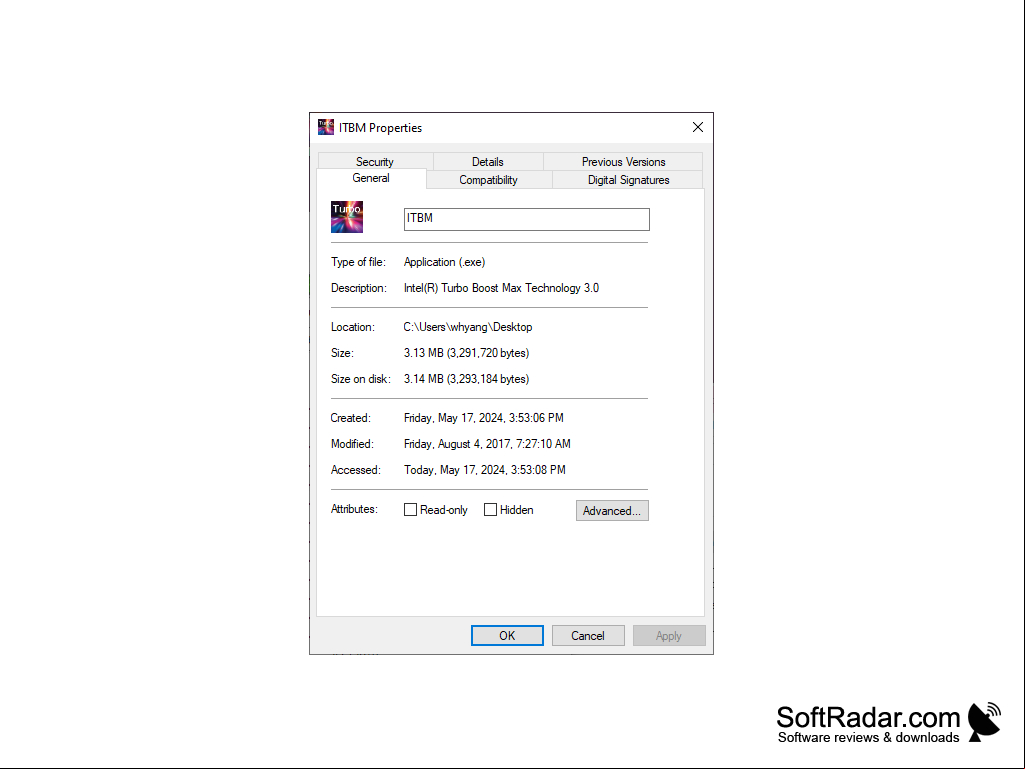Open the Compatibility tab
This screenshot has height=769, width=1025.
[x=488, y=180]
